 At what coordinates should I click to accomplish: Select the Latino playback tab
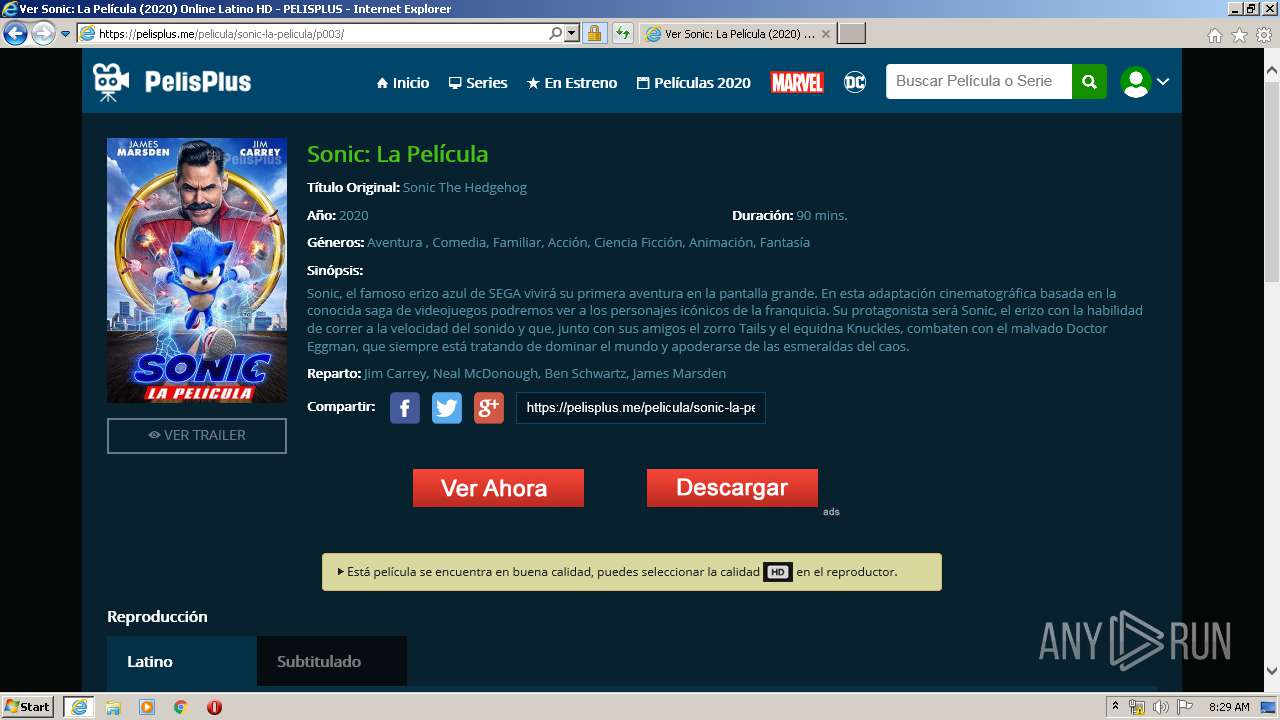click(x=182, y=661)
